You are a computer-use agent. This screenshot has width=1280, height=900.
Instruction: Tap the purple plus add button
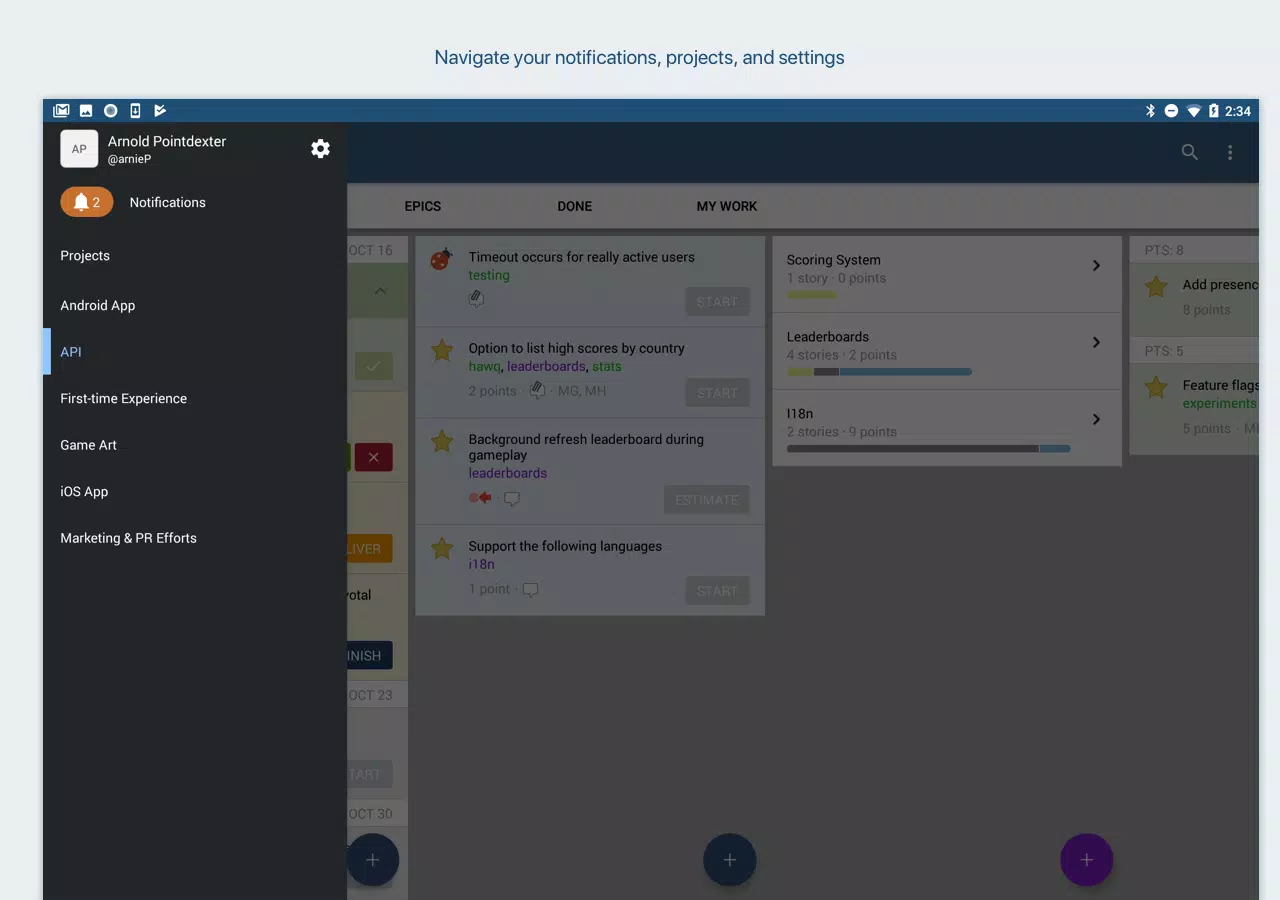coord(1086,860)
